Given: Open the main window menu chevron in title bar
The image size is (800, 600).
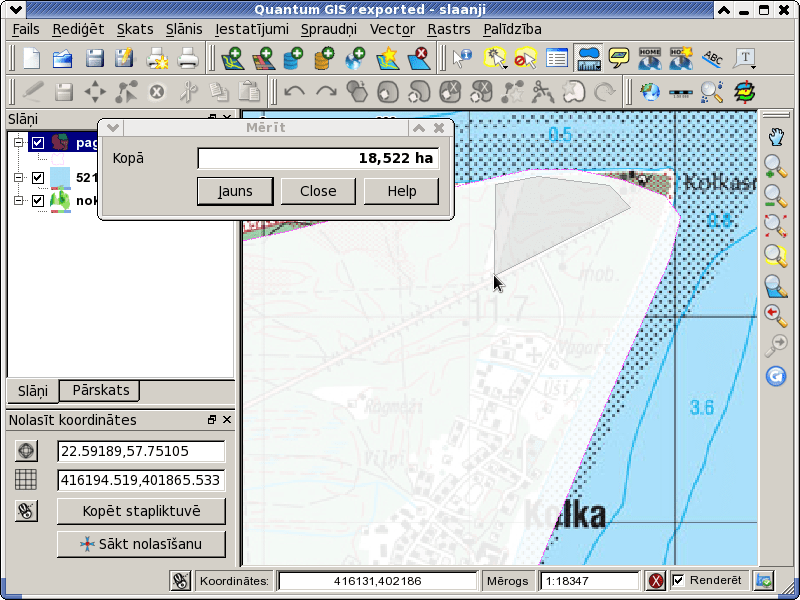Looking at the screenshot, I should coord(15,10).
